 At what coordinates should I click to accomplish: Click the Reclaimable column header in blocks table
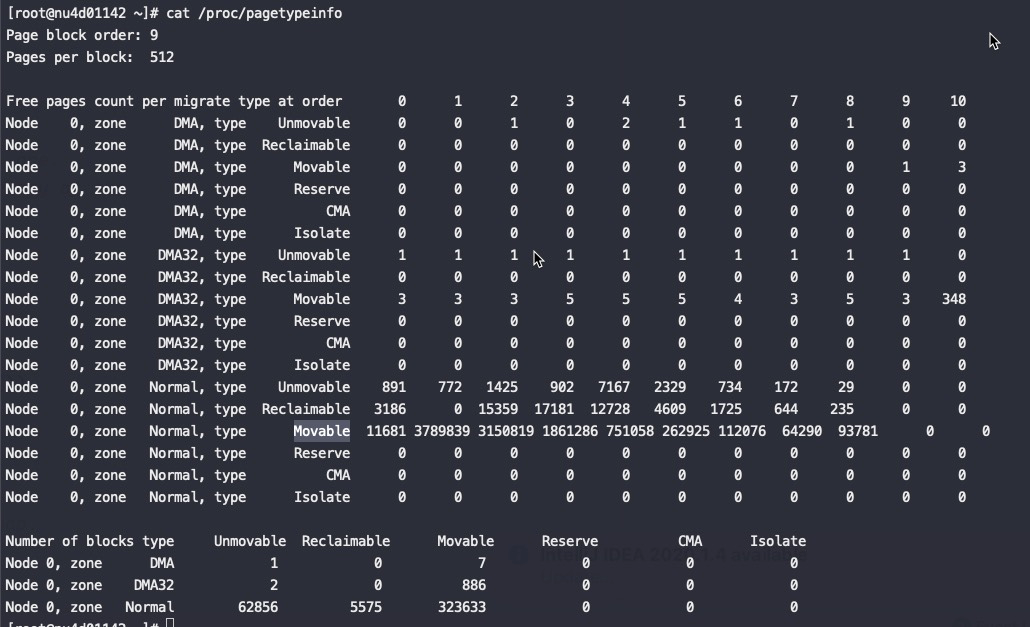tap(346, 542)
